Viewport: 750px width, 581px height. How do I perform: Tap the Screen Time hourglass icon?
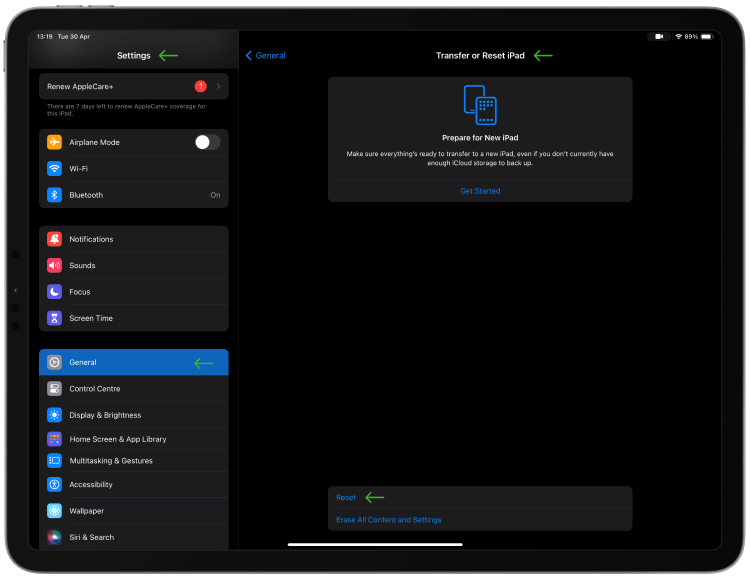click(54, 318)
